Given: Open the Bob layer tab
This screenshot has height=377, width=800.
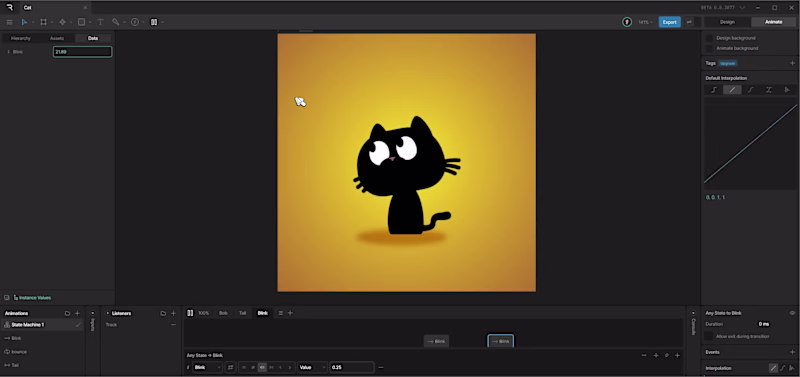Looking at the screenshot, I should coord(223,313).
